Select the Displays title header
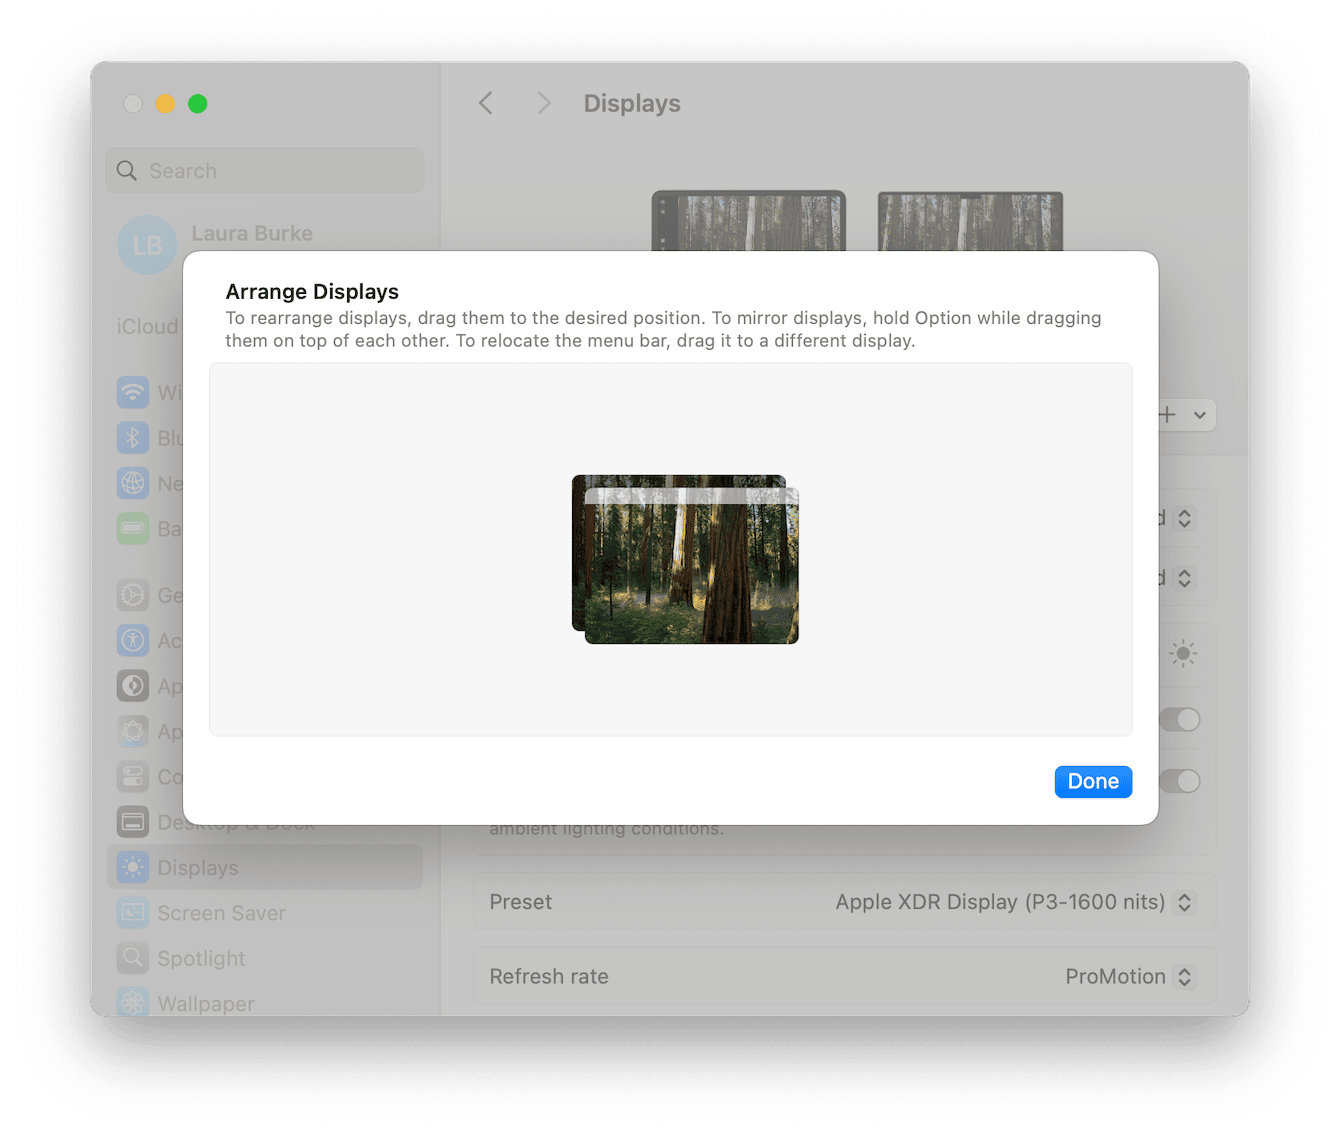This screenshot has height=1136, width=1340. [631, 102]
